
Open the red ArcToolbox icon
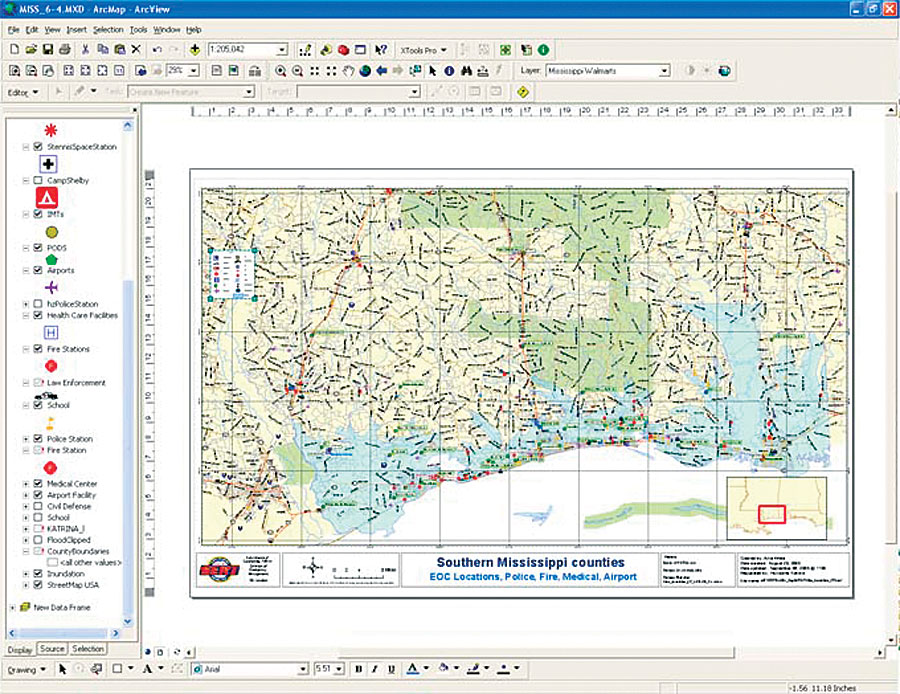click(343, 51)
